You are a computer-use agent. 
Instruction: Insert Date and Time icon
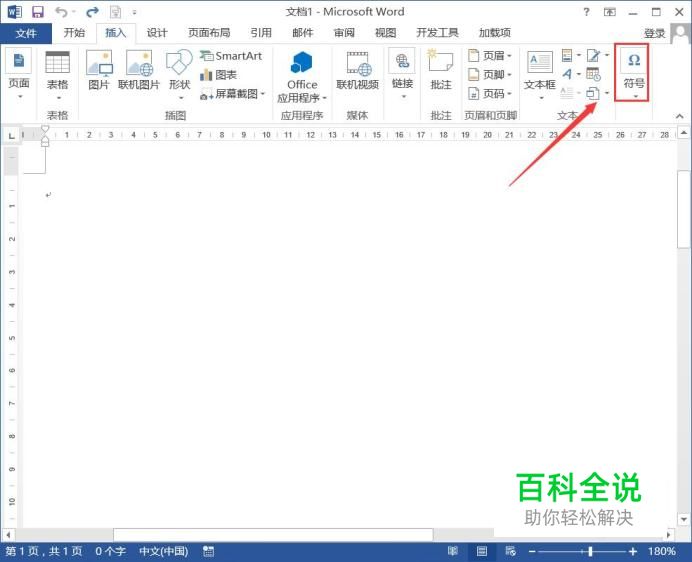593,74
